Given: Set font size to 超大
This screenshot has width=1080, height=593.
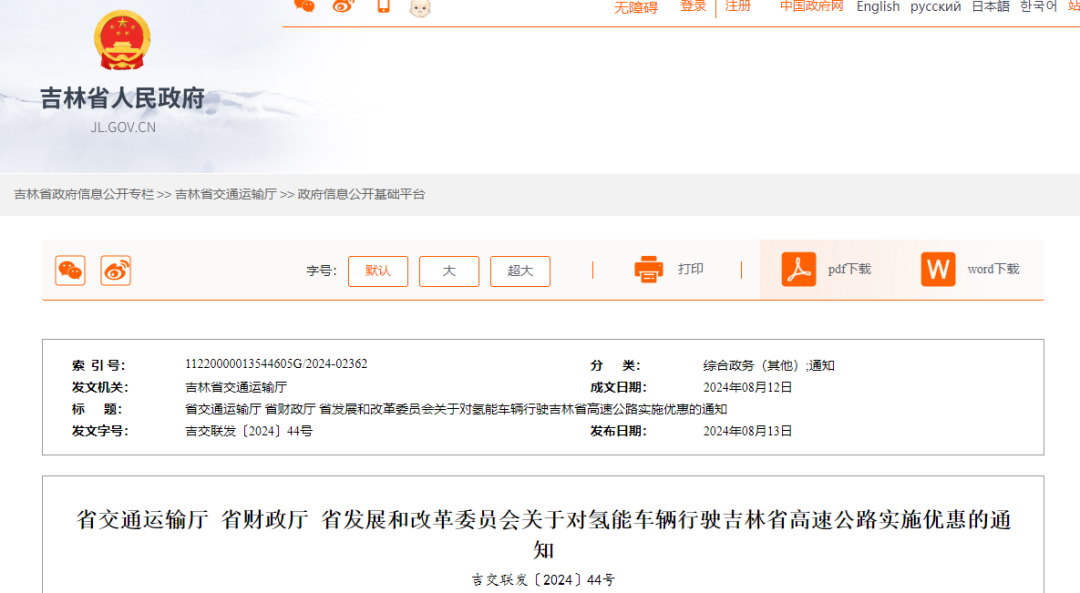Looking at the screenshot, I should [520, 271].
